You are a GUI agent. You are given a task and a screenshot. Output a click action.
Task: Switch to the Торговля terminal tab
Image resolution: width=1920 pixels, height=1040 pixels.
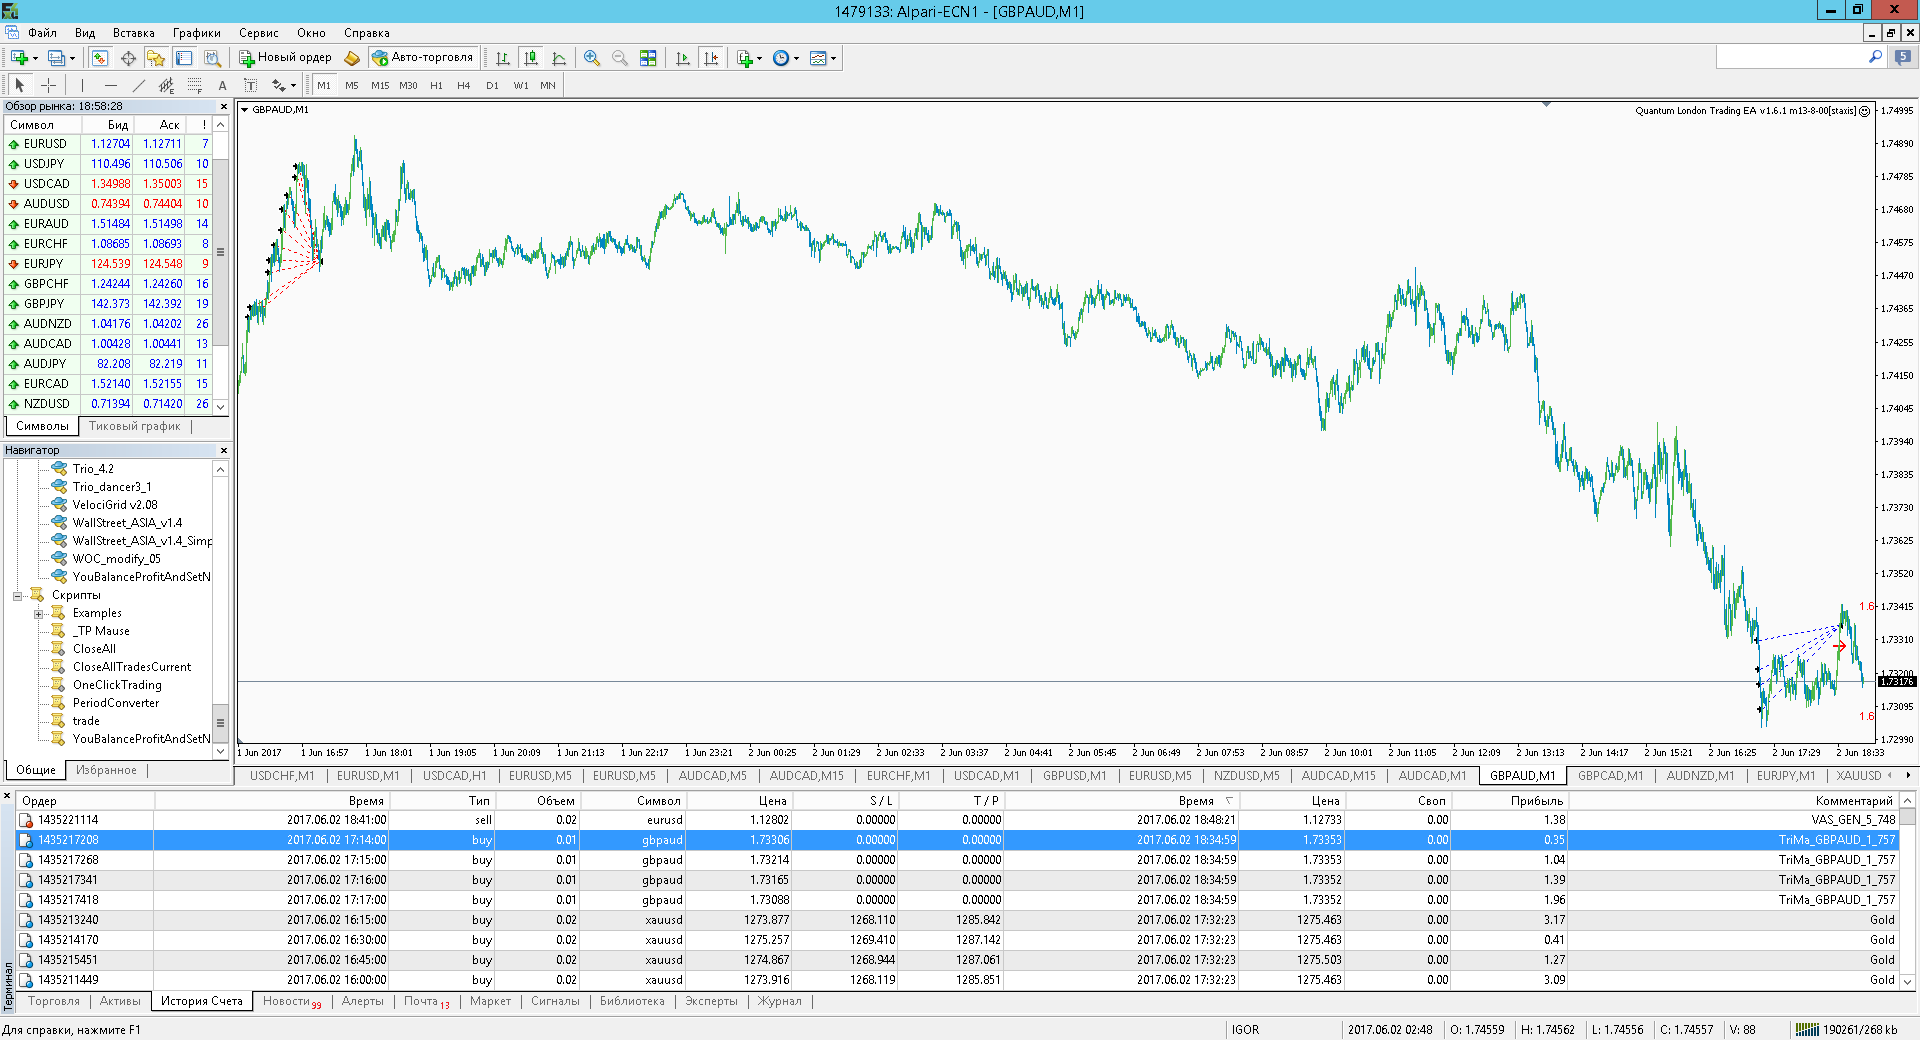click(54, 1001)
